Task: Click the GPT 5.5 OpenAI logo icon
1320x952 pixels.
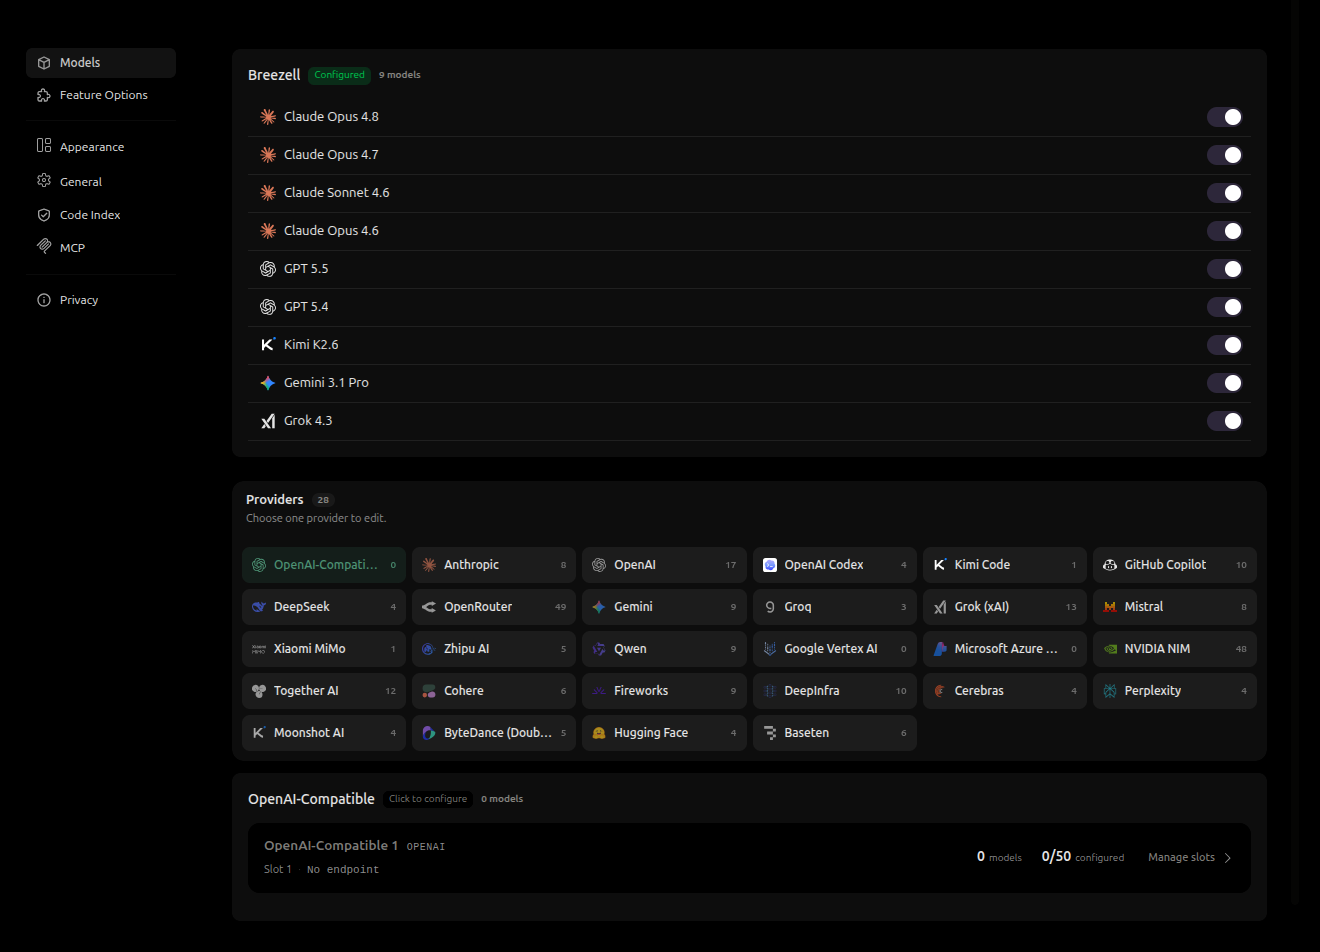Action: [x=268, y=269]
